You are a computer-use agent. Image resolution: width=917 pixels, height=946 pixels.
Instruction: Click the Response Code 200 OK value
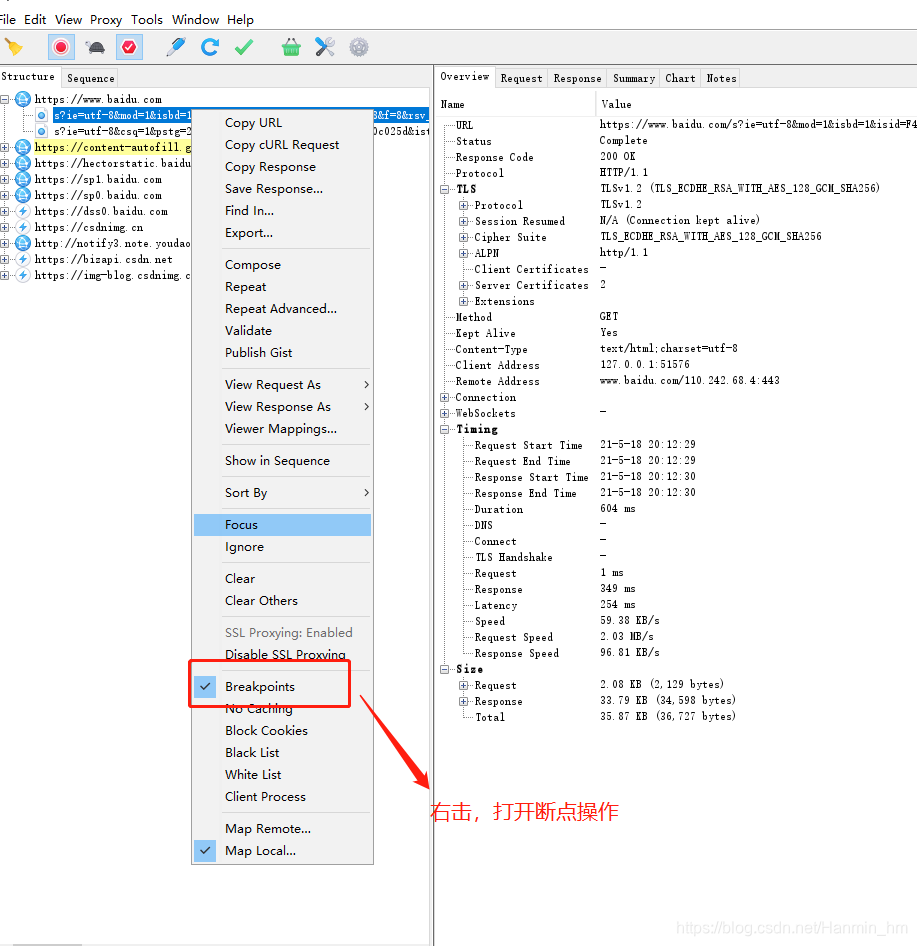click(617, 156)
